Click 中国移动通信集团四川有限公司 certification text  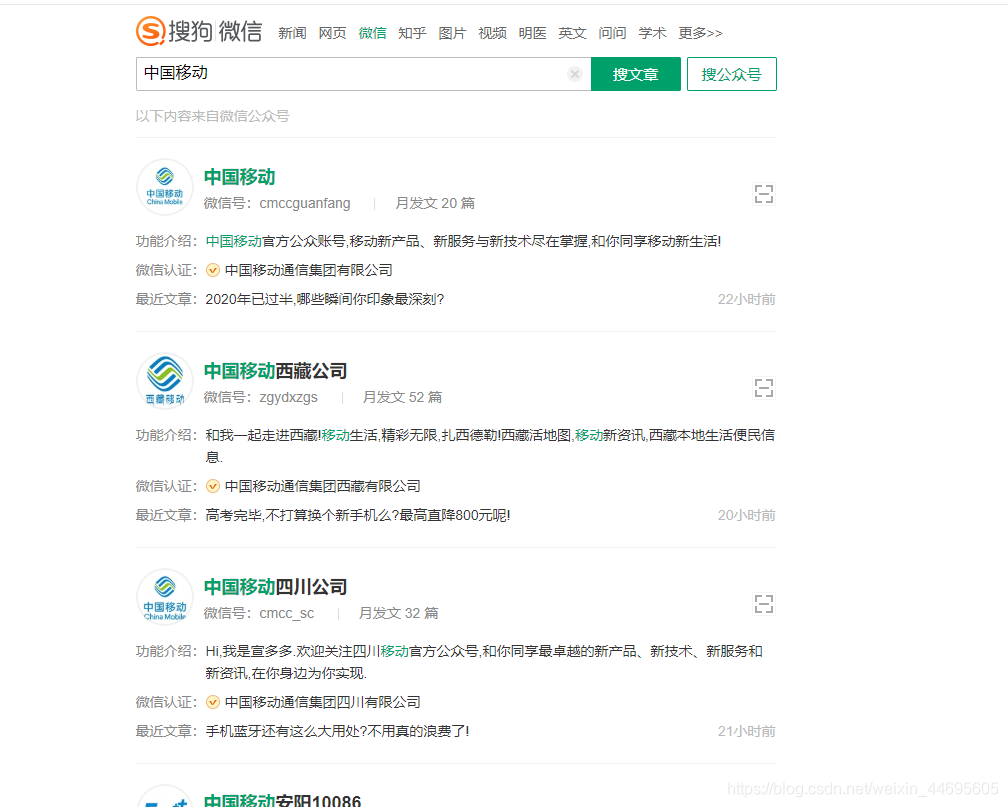point(323,702)
